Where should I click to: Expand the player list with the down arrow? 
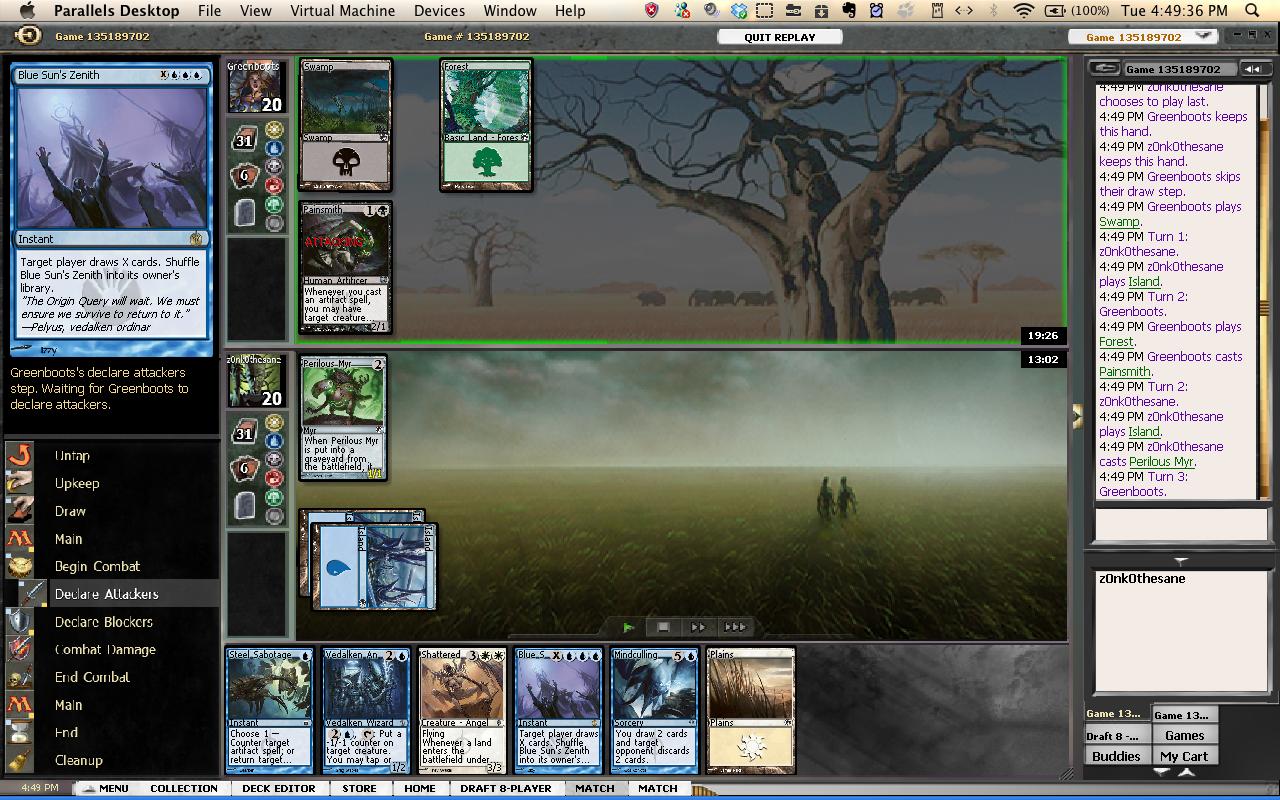coord(1180,561)
